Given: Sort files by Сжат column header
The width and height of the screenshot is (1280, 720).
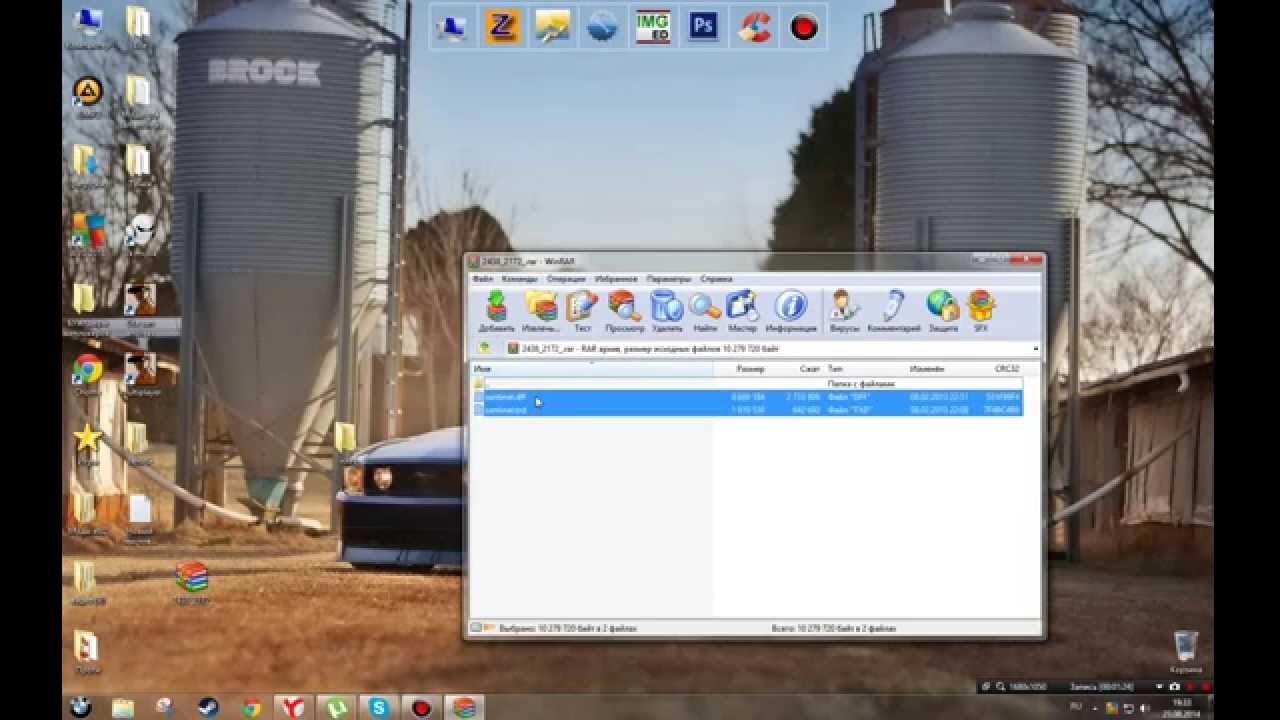Looking at the screenshot, I should [795, 369].
